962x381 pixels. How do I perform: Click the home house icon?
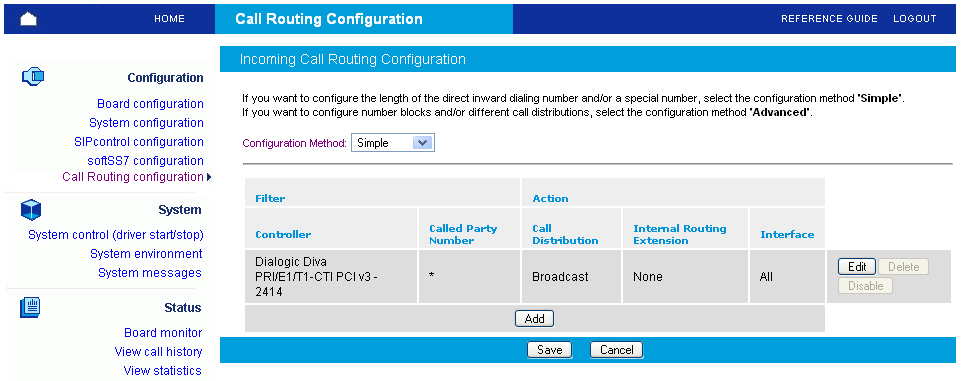tap(29, 19)
